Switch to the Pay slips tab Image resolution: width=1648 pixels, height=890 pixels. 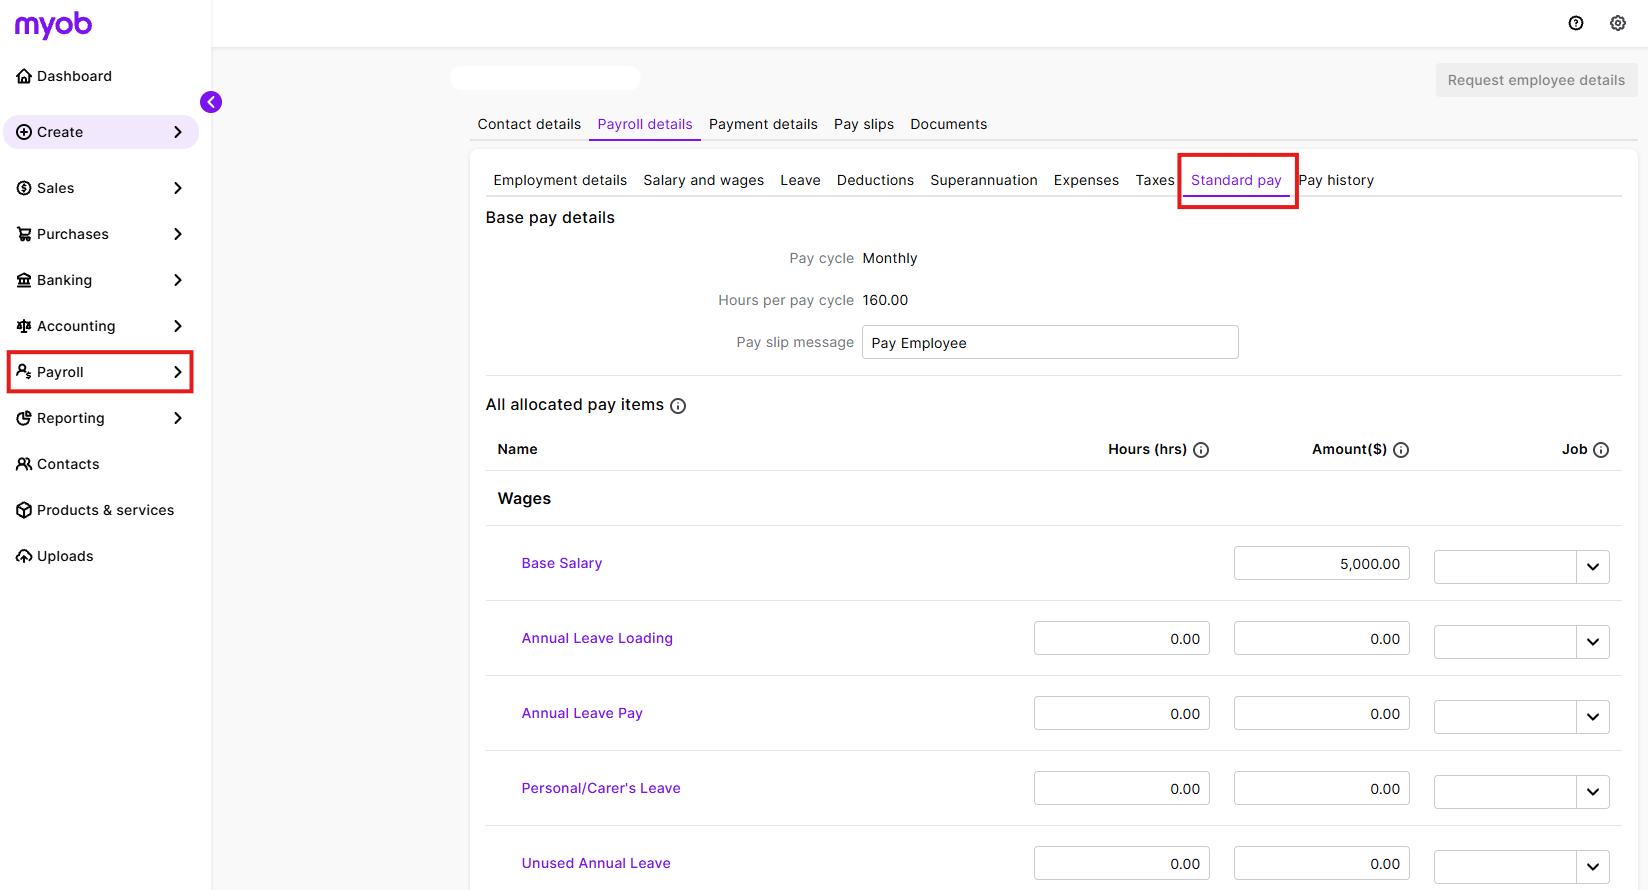click(x=864, y=124)
